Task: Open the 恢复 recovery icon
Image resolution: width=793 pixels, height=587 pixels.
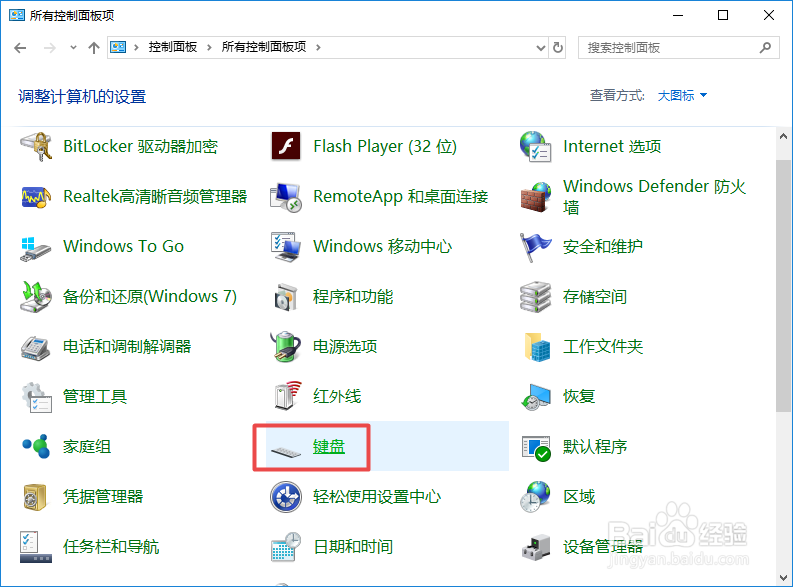Action: click(x=536, y=397)
